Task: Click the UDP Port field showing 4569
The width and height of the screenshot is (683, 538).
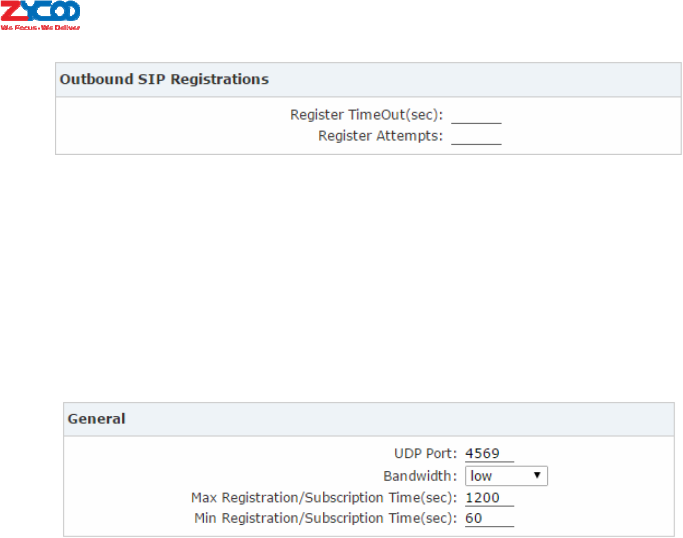Action: click(x=489, y=454)
